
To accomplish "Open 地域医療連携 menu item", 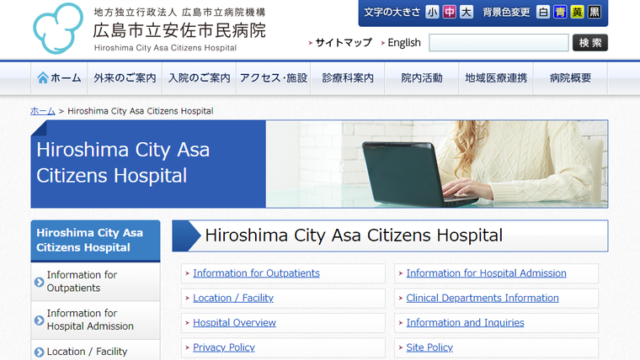I will click(x=496, y=78).
